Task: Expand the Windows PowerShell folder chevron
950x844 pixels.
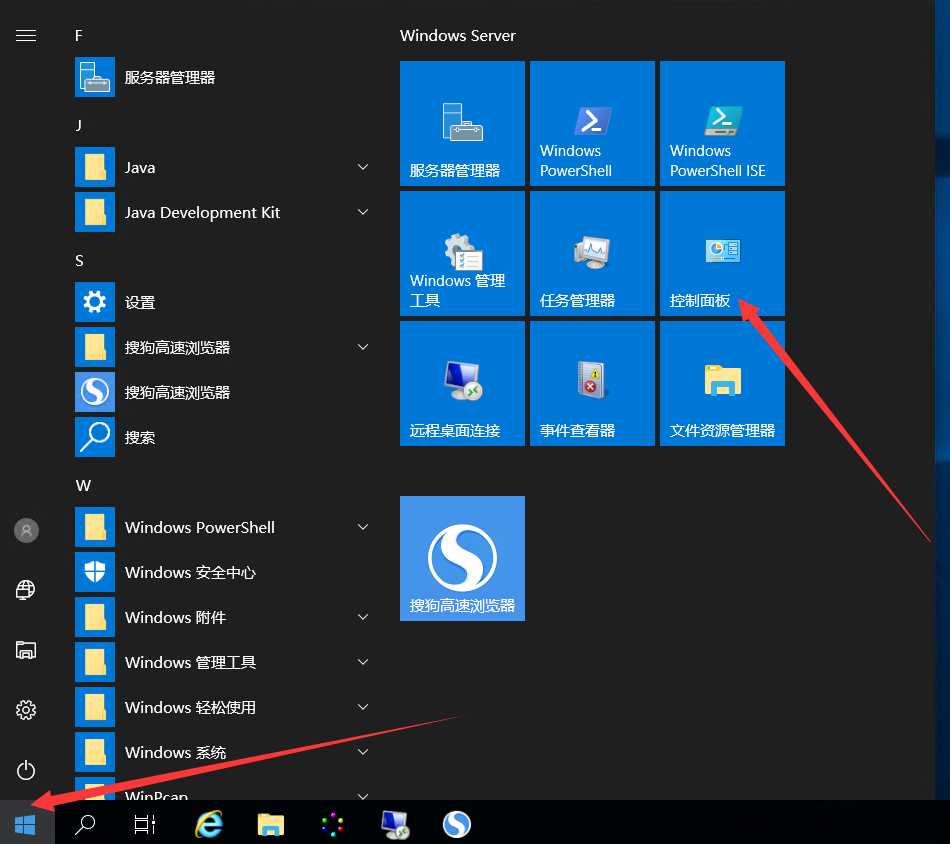Action: click(x=363, y=527)
